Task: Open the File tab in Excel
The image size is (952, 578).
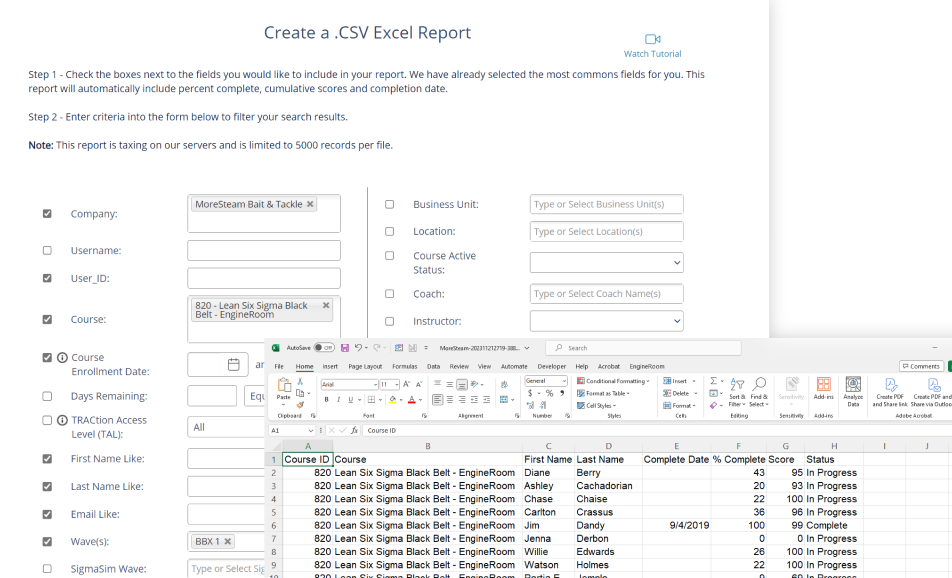Action: coord(279,367)
